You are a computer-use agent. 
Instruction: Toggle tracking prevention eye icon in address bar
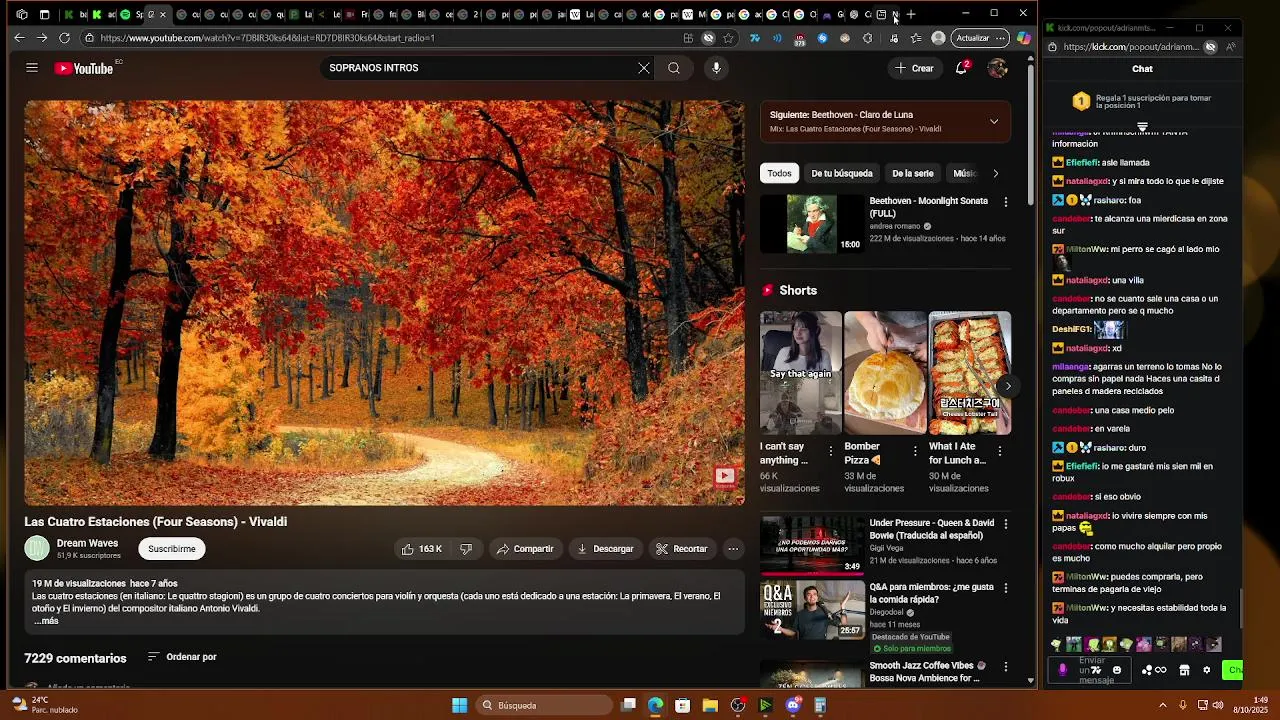tap(708, 38)
